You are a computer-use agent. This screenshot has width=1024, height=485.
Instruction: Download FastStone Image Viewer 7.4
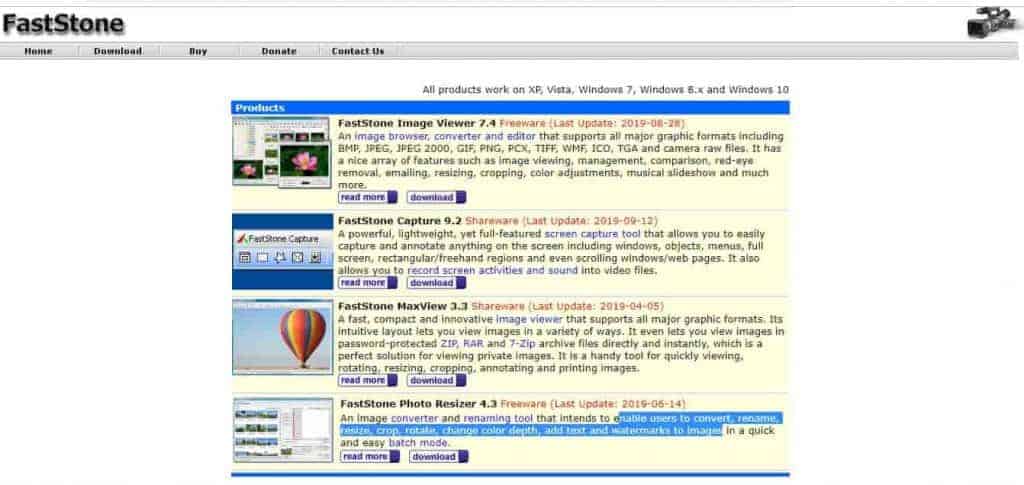436,197
